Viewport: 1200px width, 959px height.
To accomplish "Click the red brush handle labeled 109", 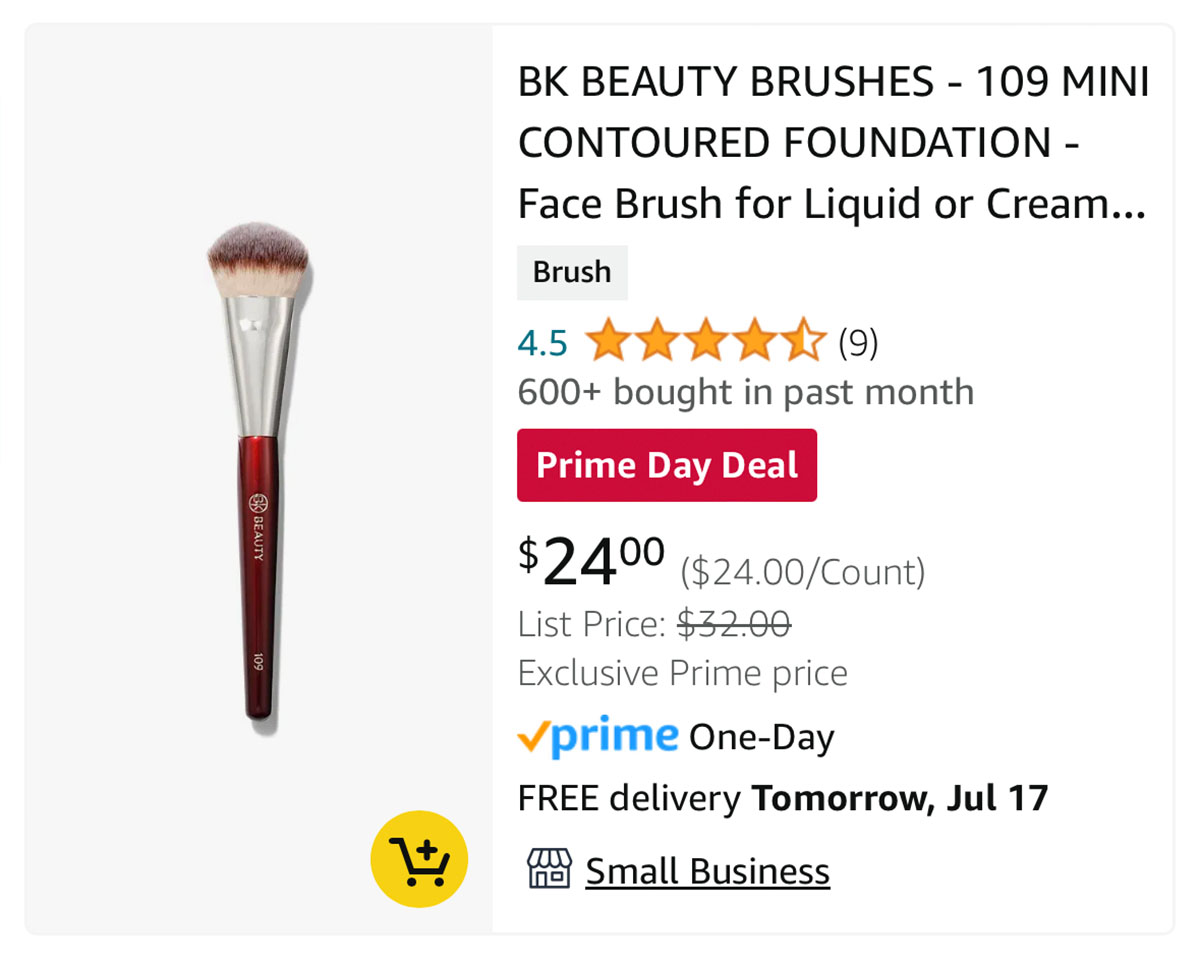I will 258,577.
